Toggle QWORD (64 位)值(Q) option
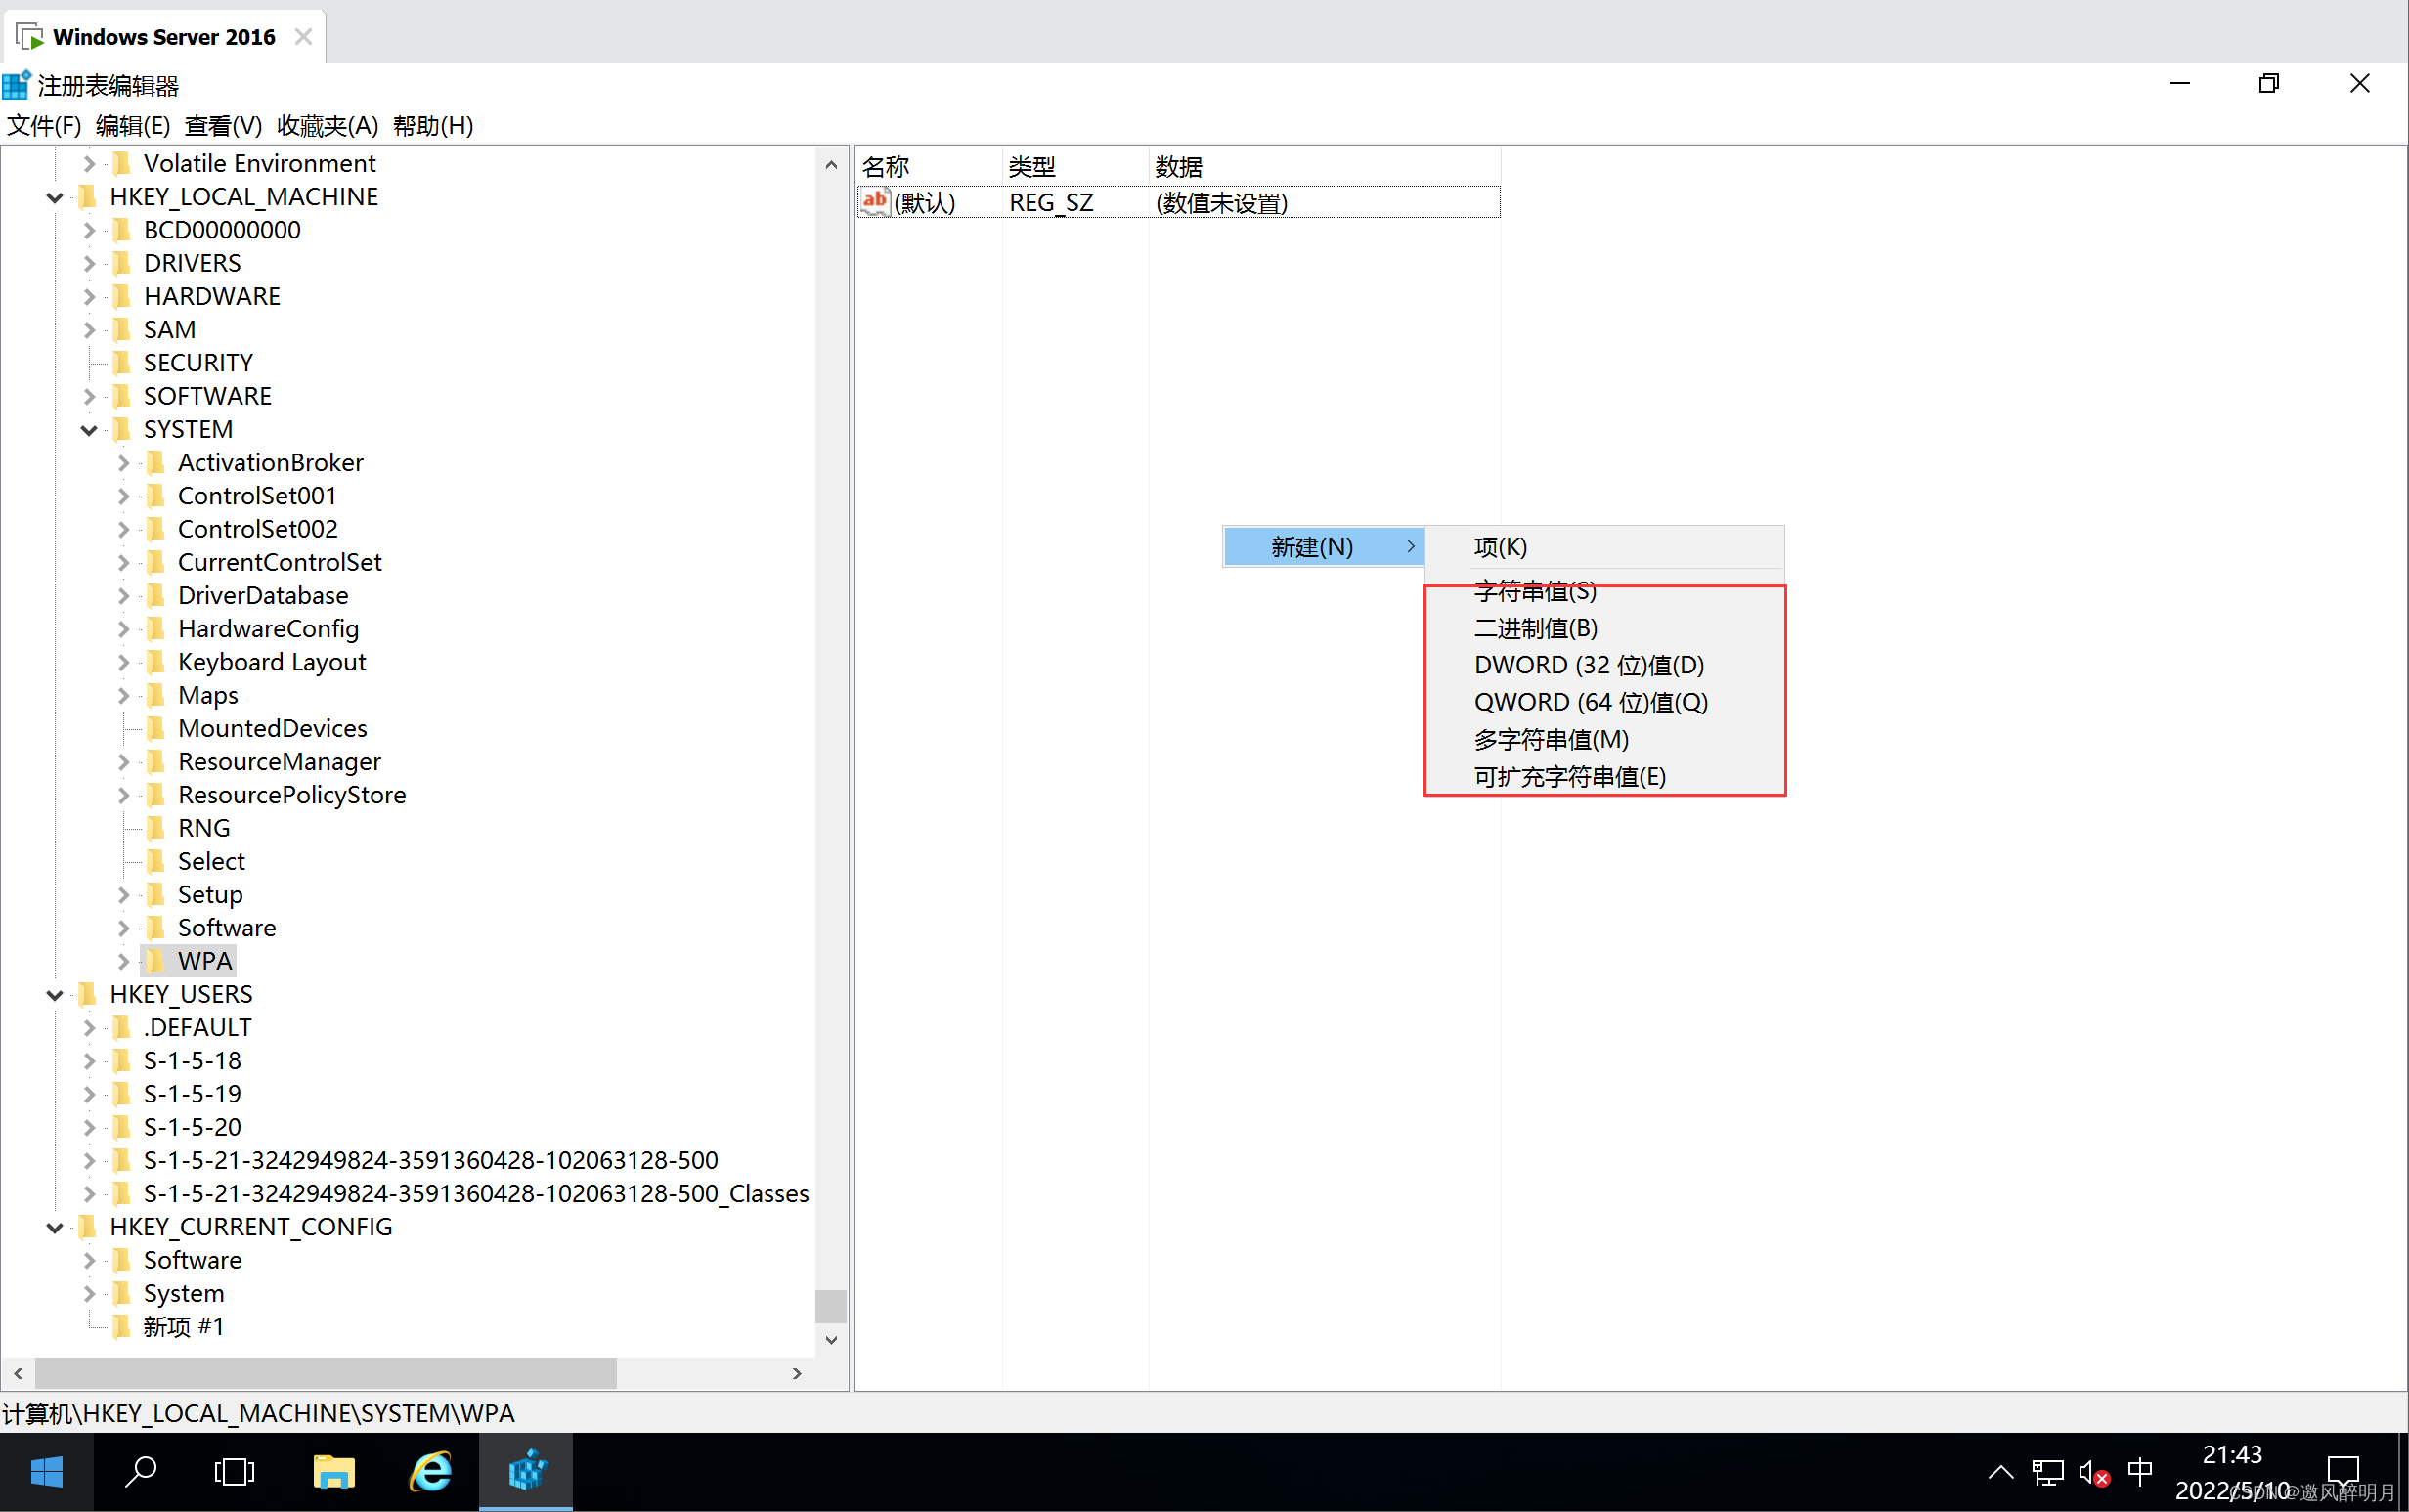 (1587, 700)
